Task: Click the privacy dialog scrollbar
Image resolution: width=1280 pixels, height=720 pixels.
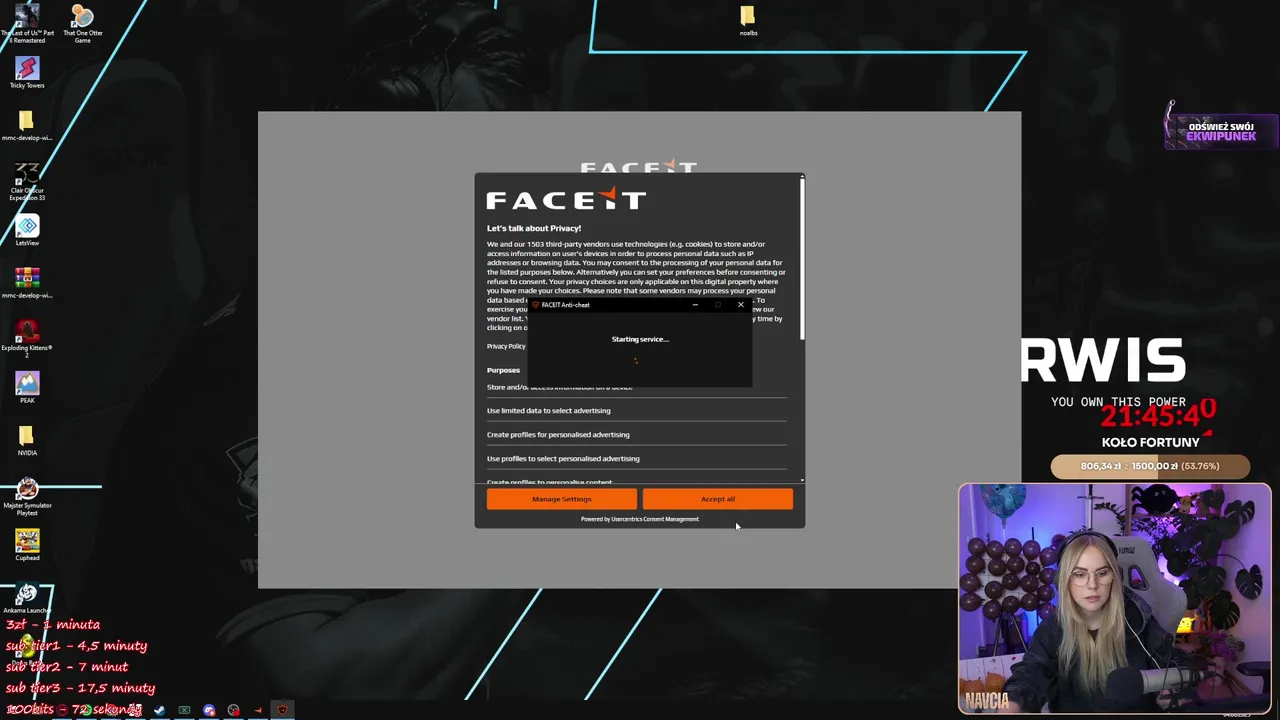Action: click(x=802, y=260)
